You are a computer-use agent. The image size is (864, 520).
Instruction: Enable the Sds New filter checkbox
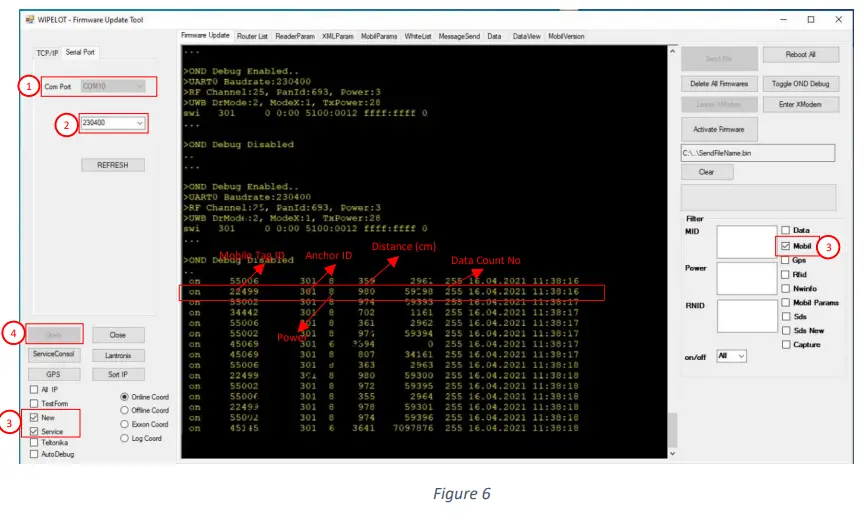[x=786, y=331]
